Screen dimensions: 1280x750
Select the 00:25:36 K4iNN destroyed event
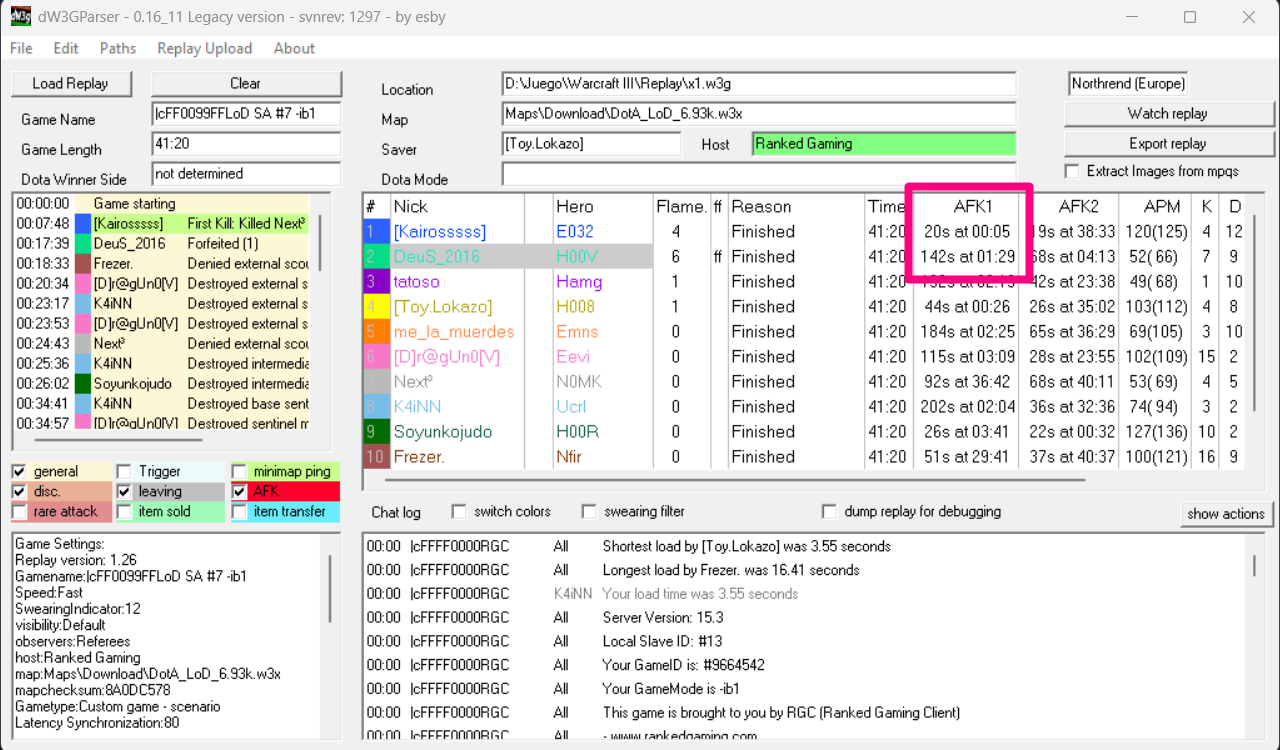[162, 364]
